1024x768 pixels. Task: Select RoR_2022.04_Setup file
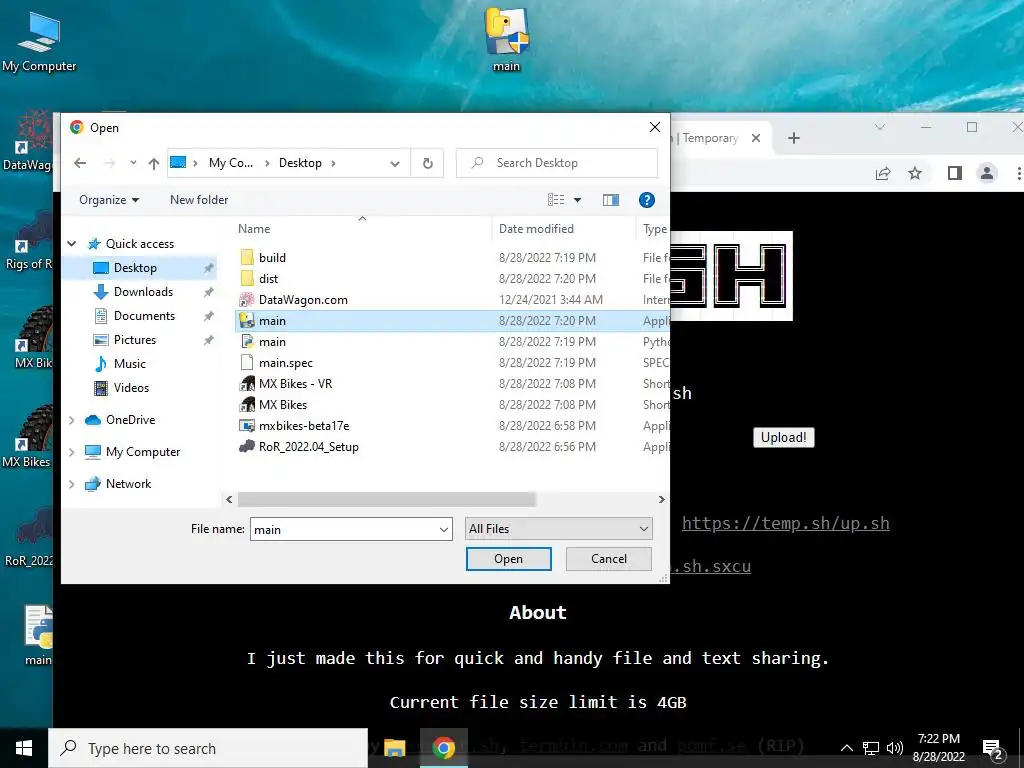tap(452, 447)
